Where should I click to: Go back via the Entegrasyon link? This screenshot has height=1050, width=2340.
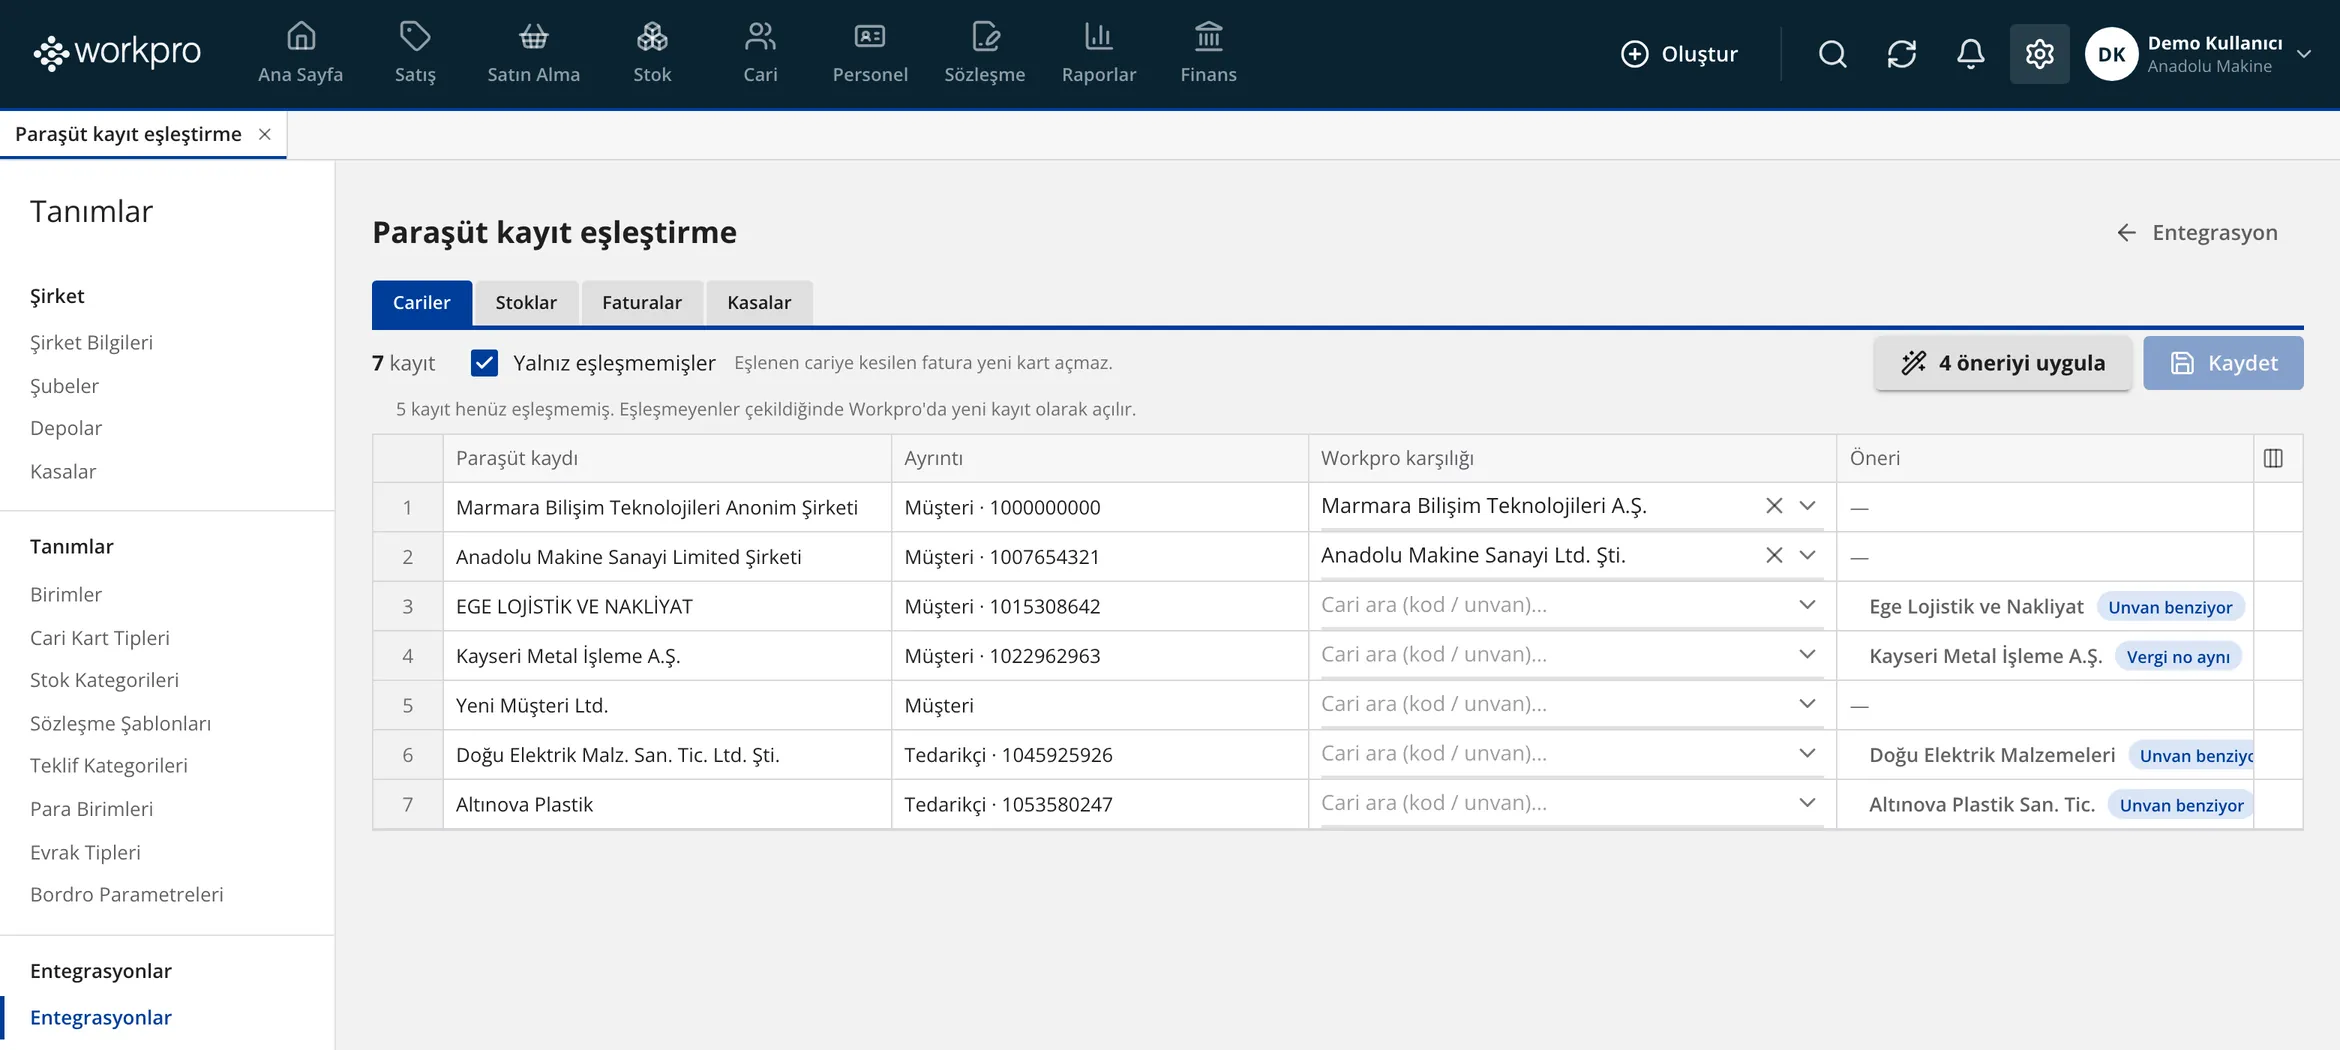click(x=2197, y=233)
